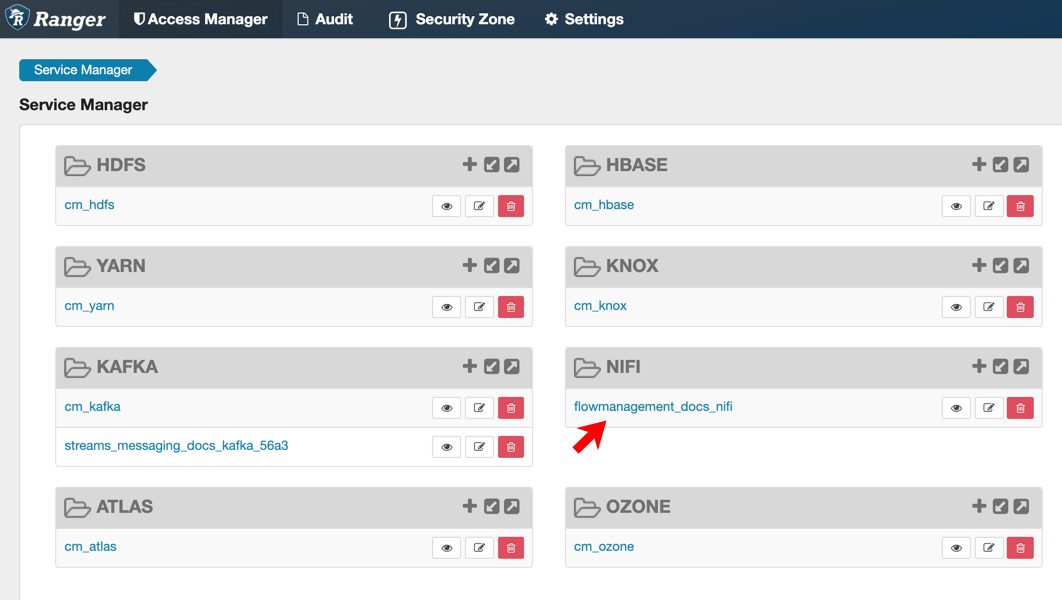Open the flowmanagement_docs_nifi service link
This screenshot has height=600, width=1062.
pos(653,407)
